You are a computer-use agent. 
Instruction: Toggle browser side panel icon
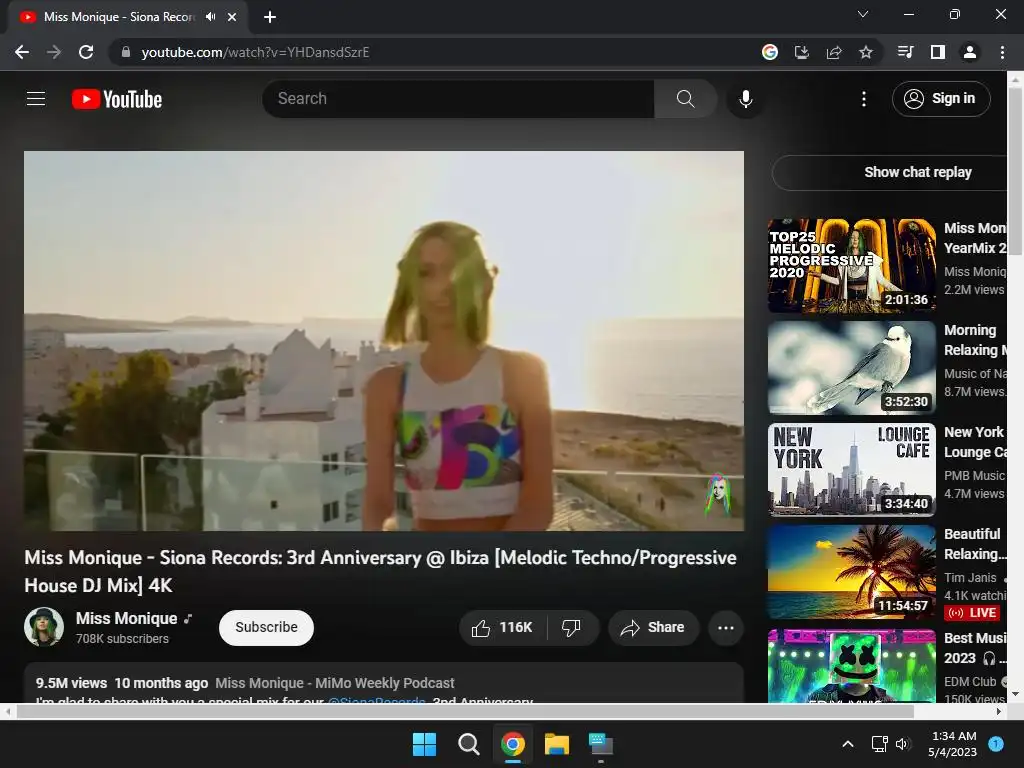(938, 52)
